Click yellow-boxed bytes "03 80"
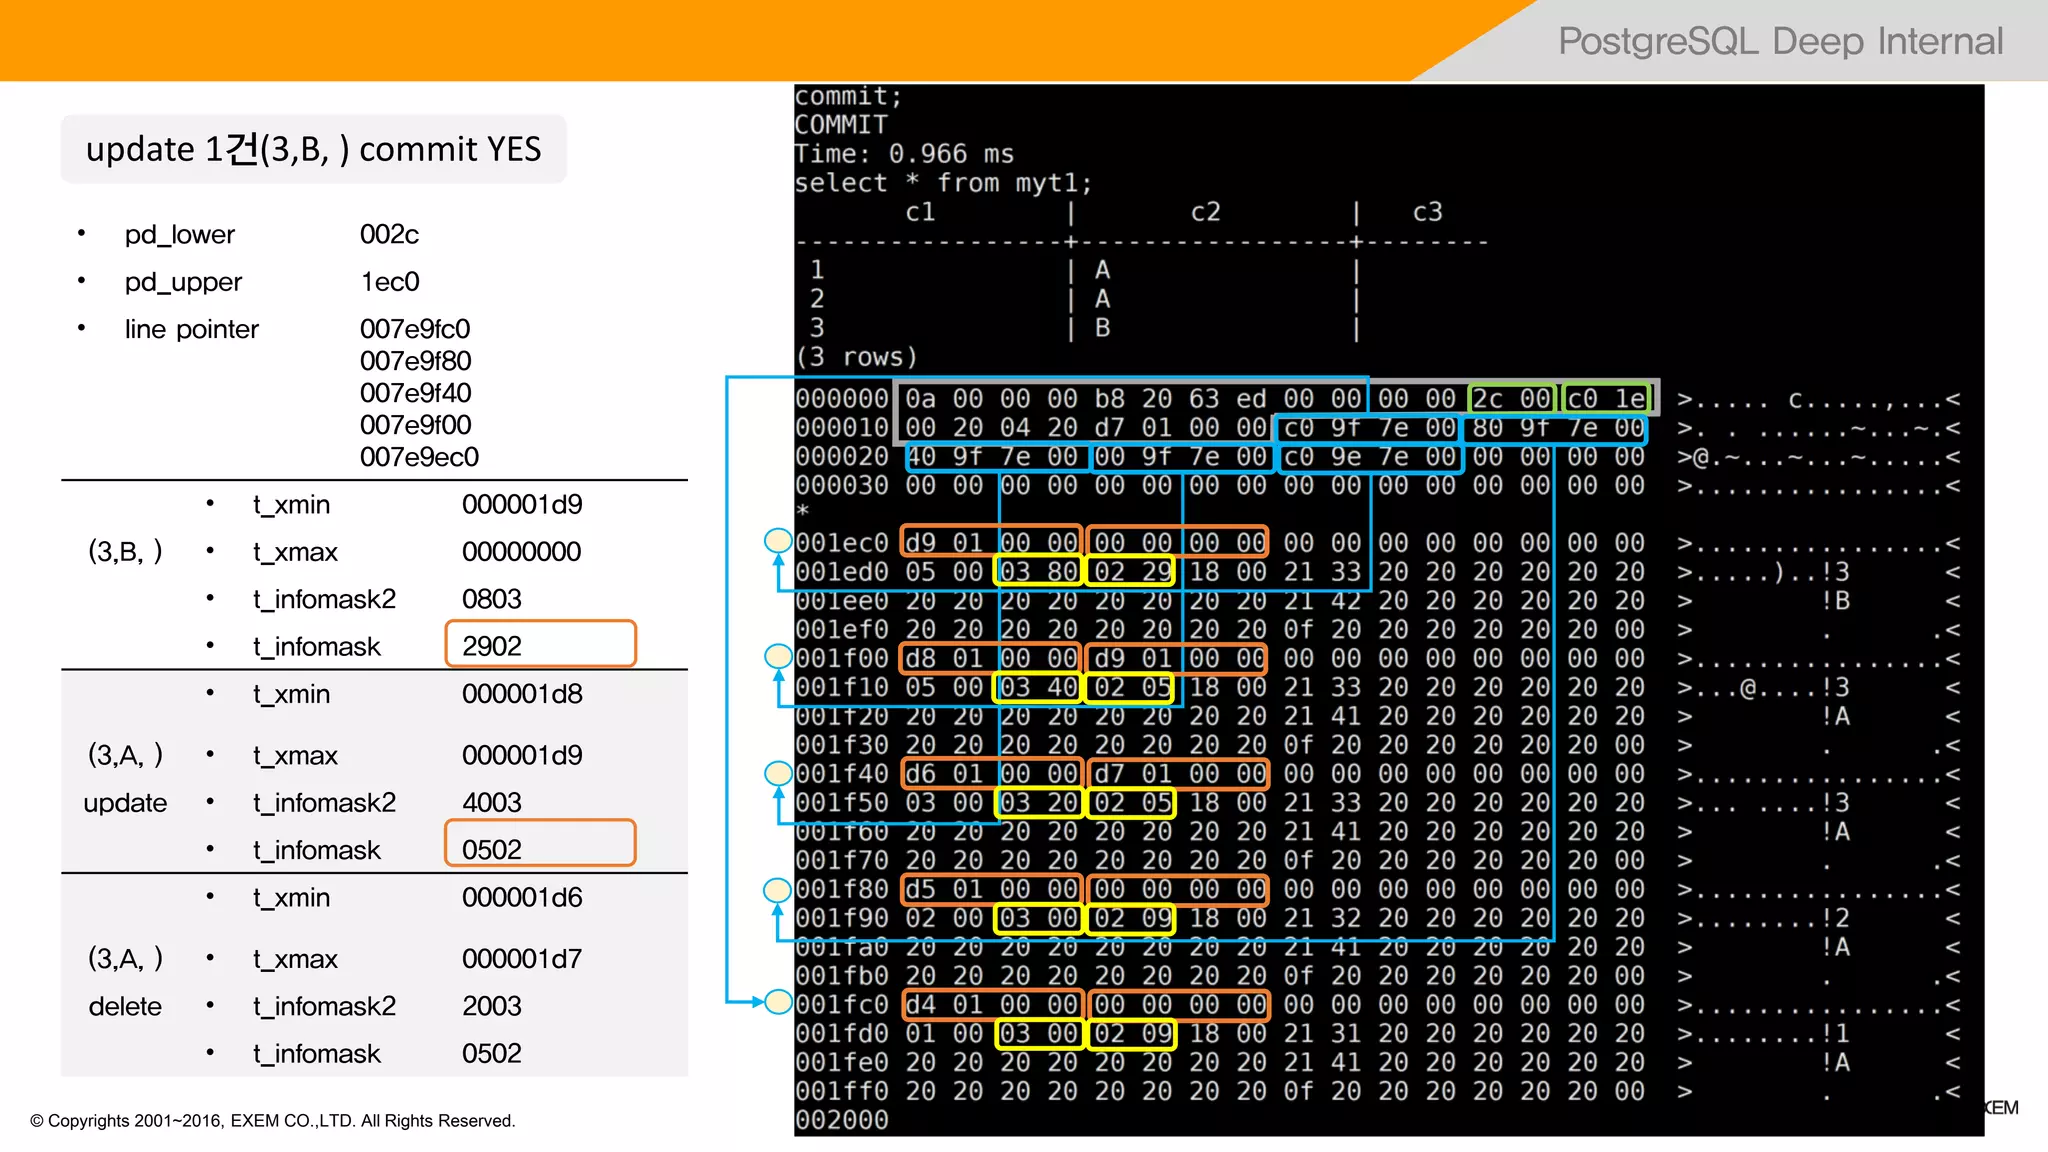 (x=1038, y=572)
